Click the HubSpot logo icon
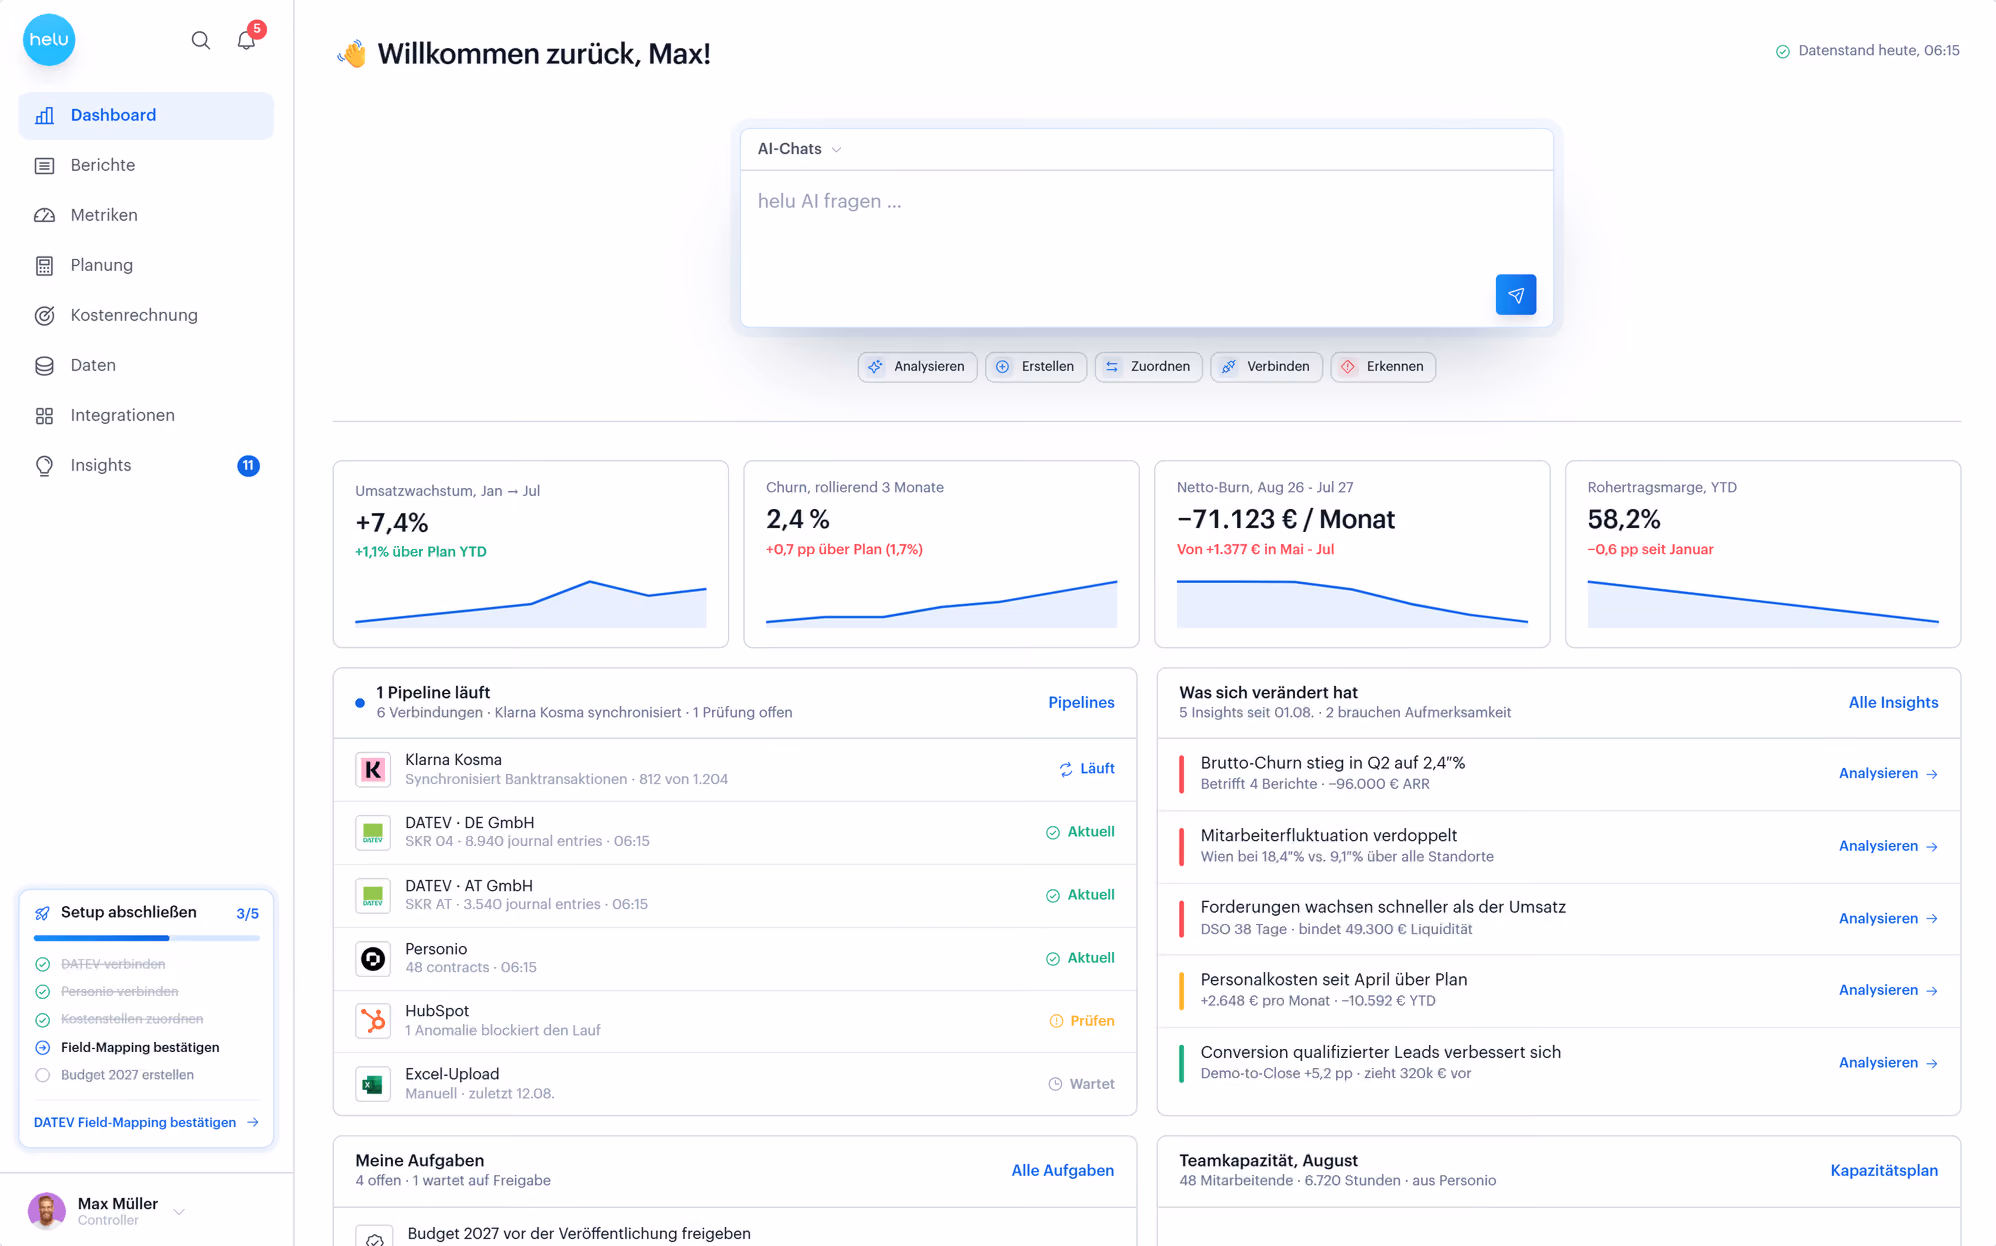 point(372,1021)
